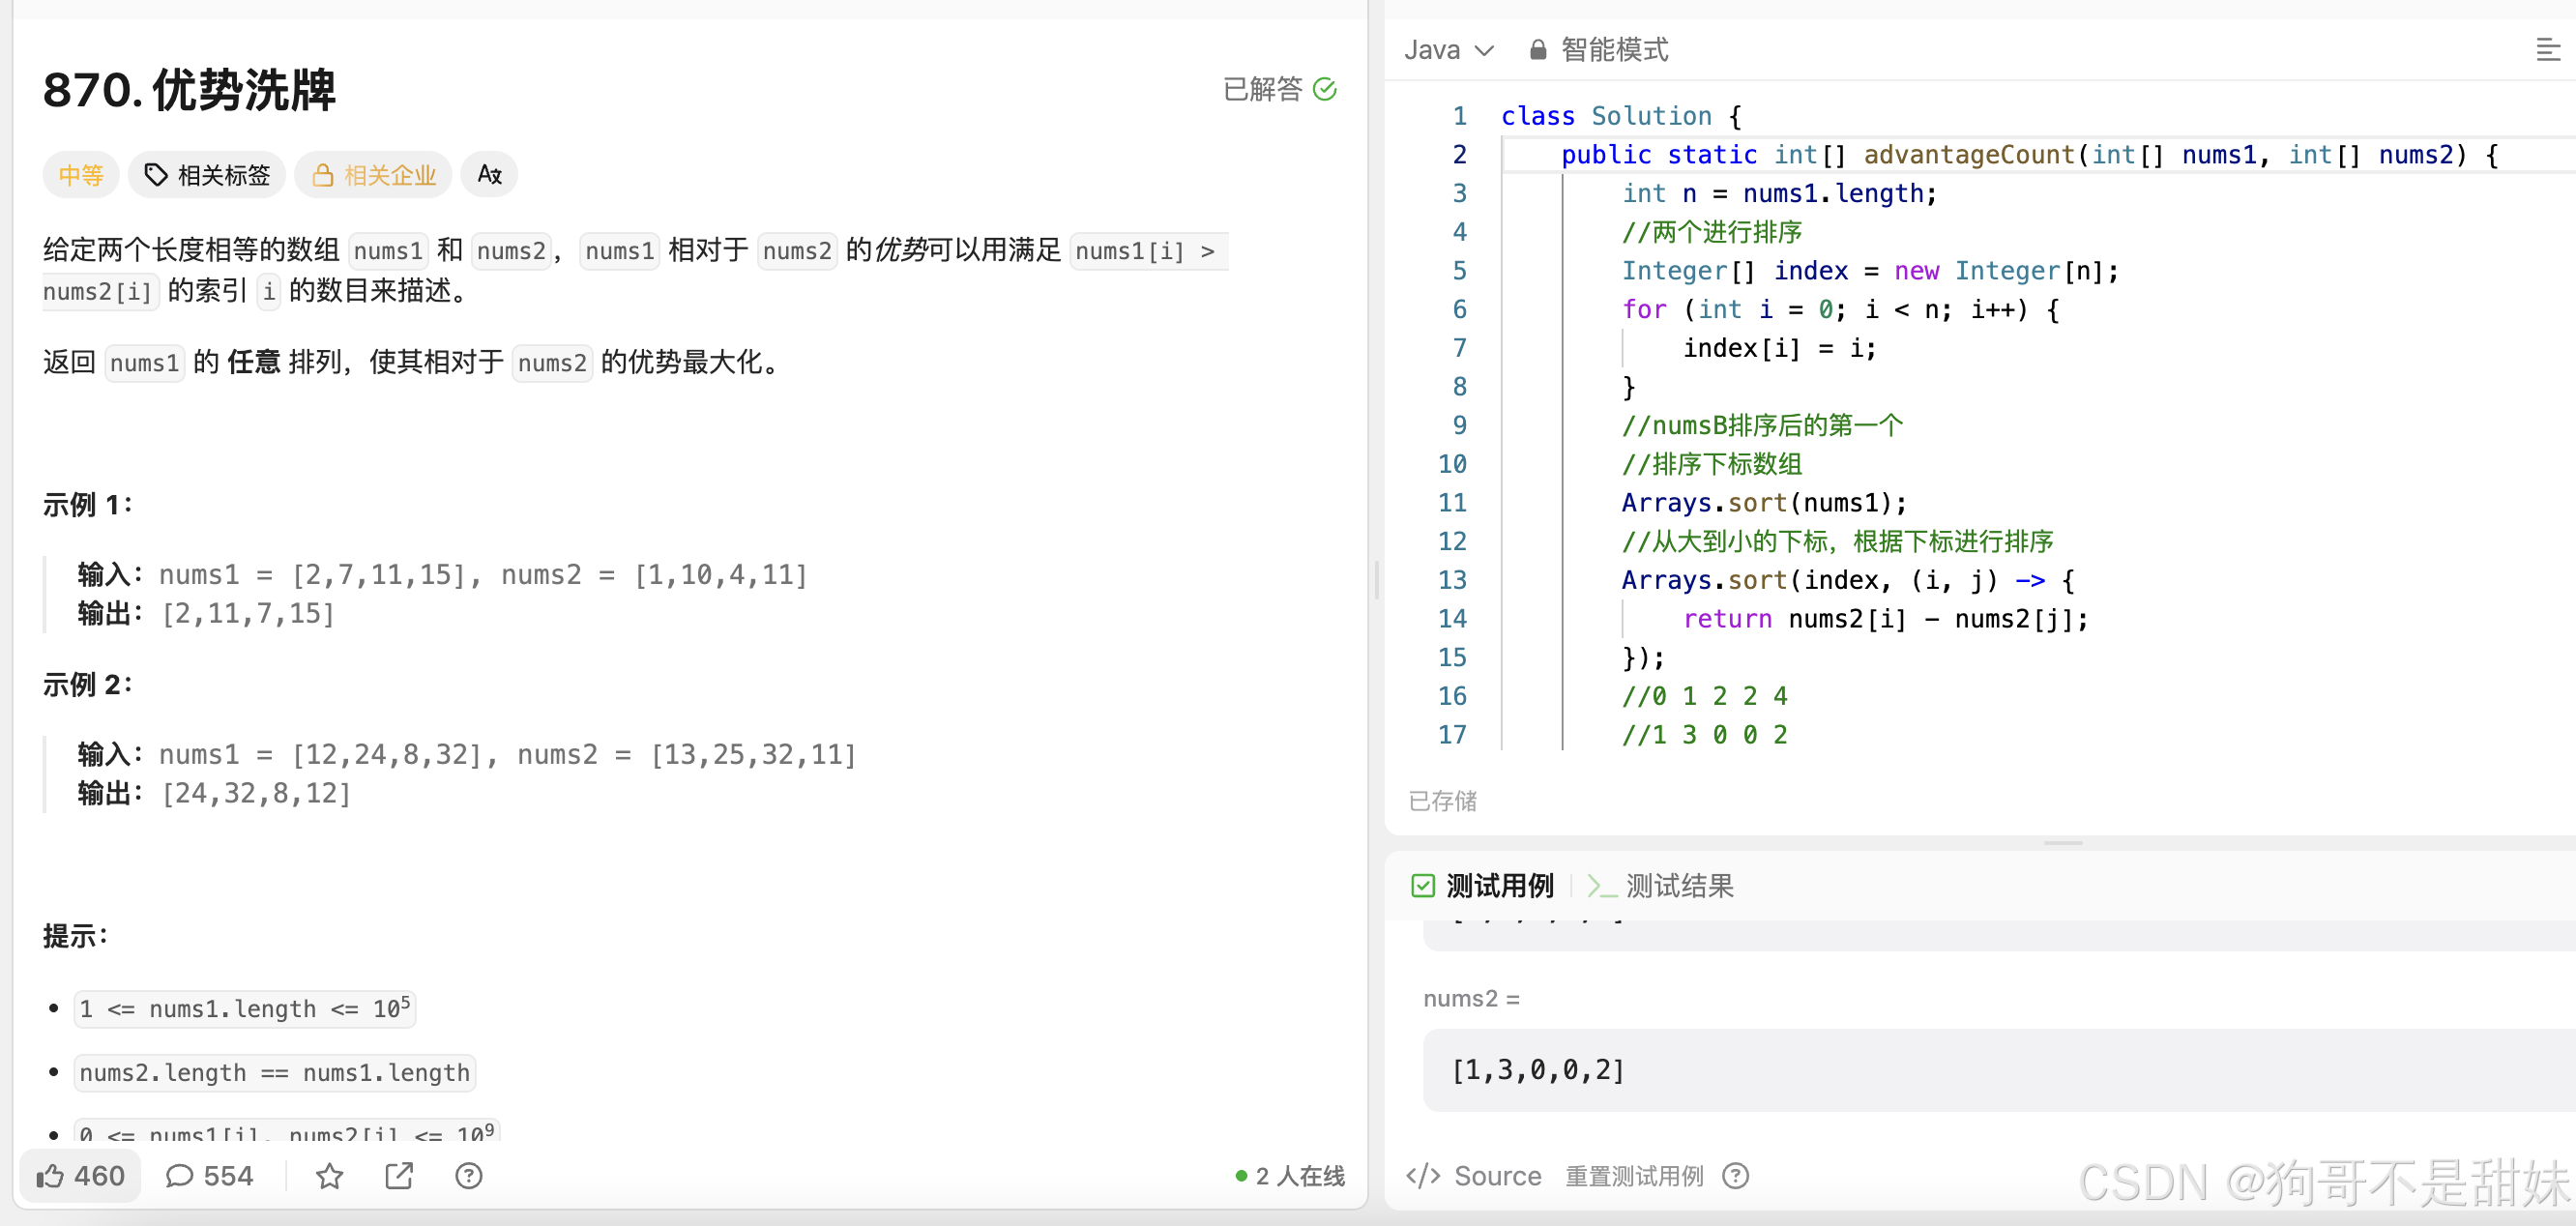Viewport: 2576px width, 1226px height.
Task: Click the 提示 hints heading
Action: tap(76, 936)
